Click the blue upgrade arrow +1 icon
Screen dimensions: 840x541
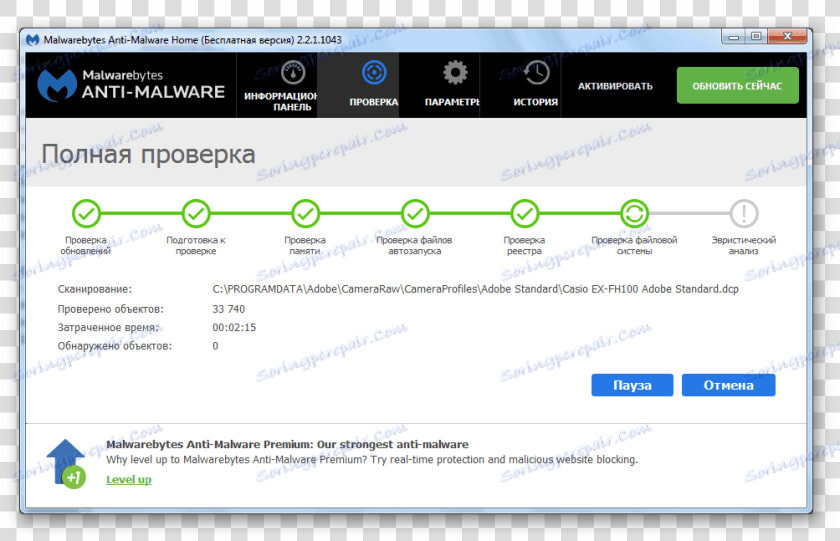pos(66,463)
